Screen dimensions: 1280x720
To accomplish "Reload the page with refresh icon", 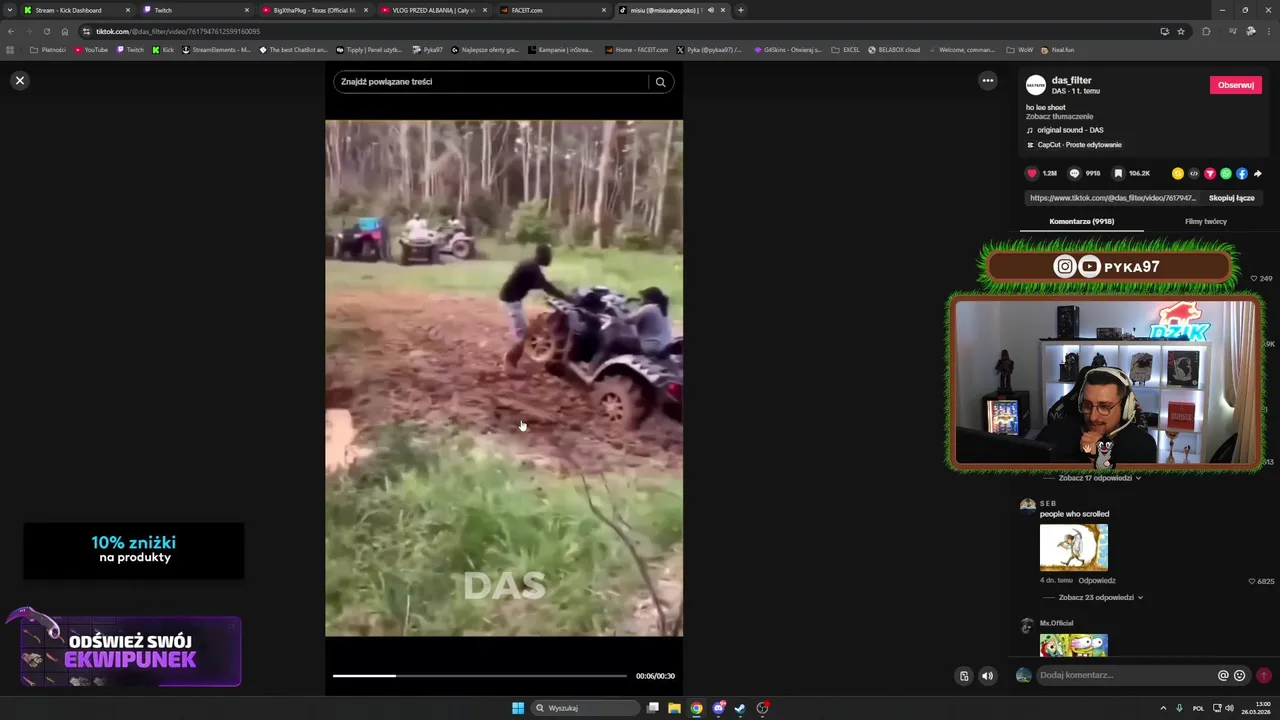I will click(x=46, y=31).
